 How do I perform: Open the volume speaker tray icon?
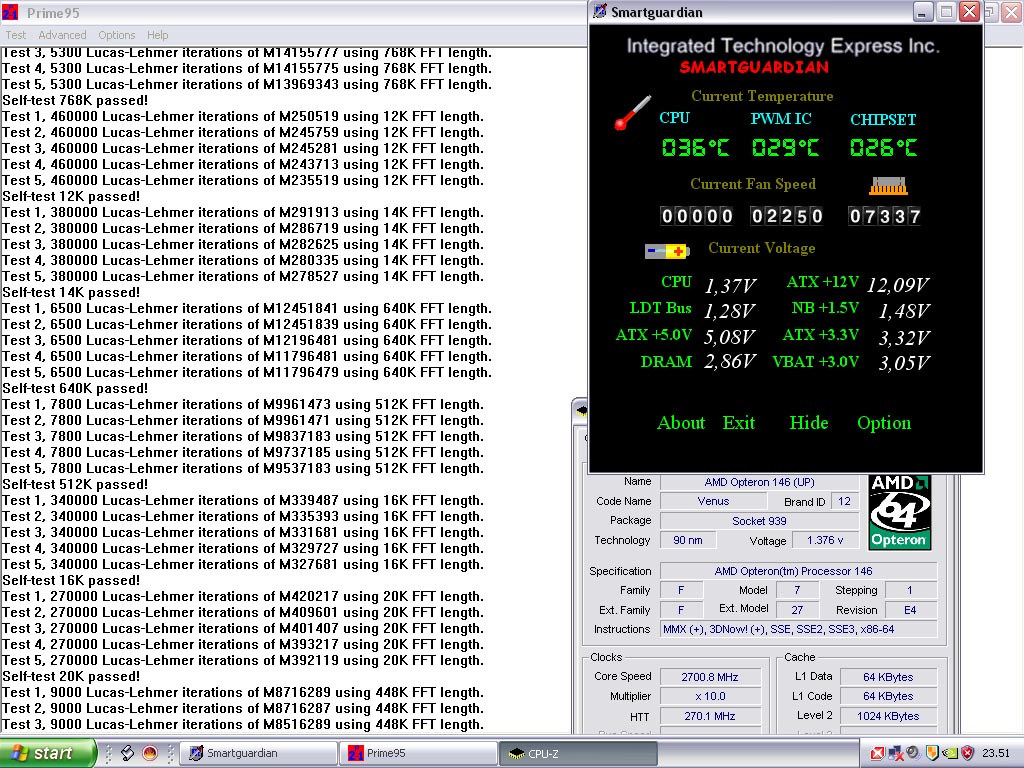pyautogui.click(x=913, y=753)
